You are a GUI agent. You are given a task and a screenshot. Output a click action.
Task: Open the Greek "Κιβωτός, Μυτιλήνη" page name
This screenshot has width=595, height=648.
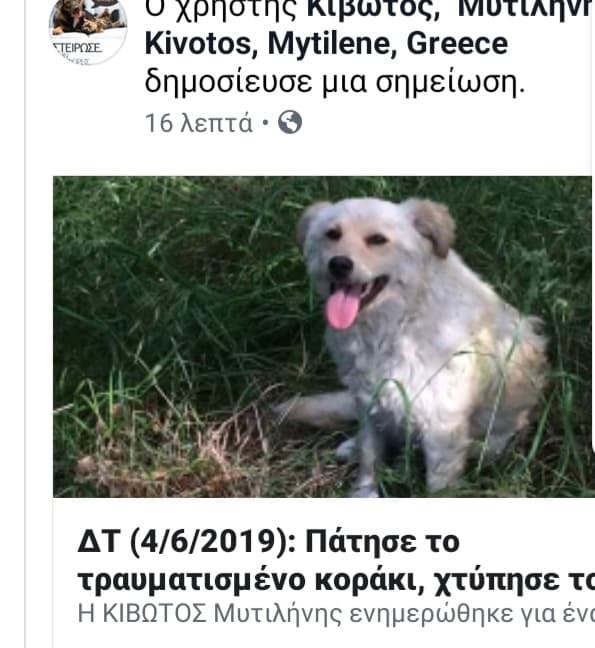tap(450, 9)
